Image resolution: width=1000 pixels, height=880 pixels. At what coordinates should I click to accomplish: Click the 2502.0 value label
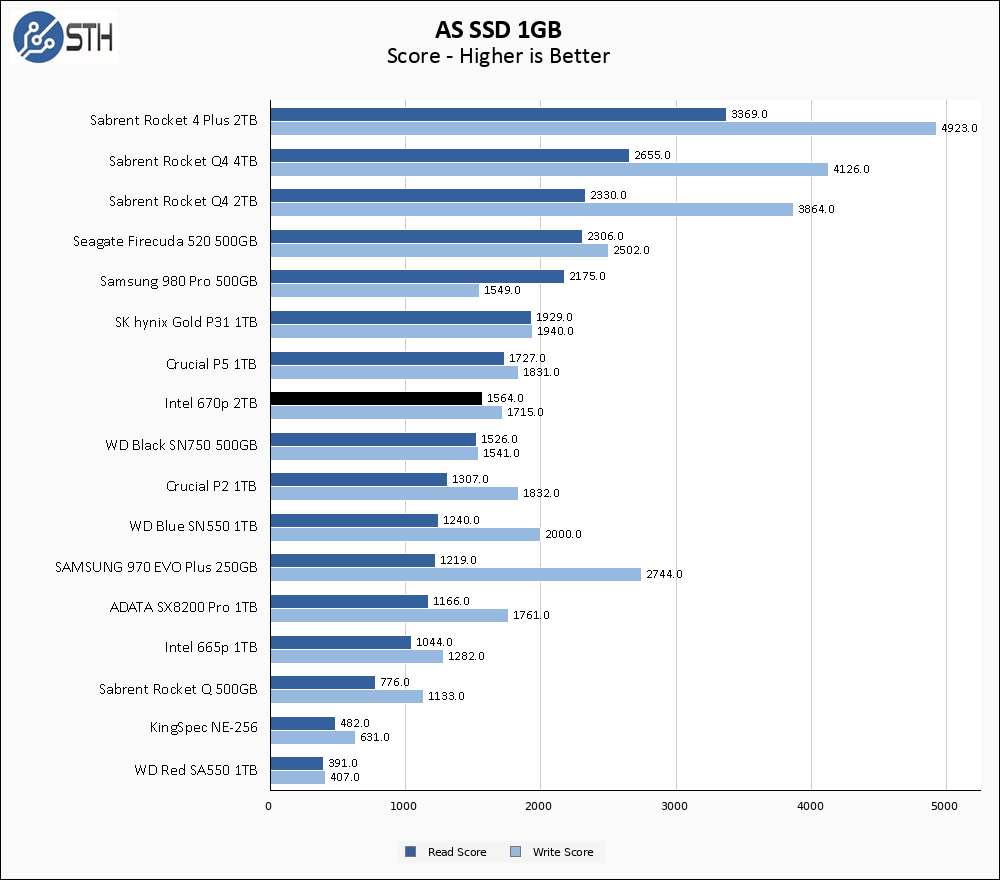click(631, 251)
